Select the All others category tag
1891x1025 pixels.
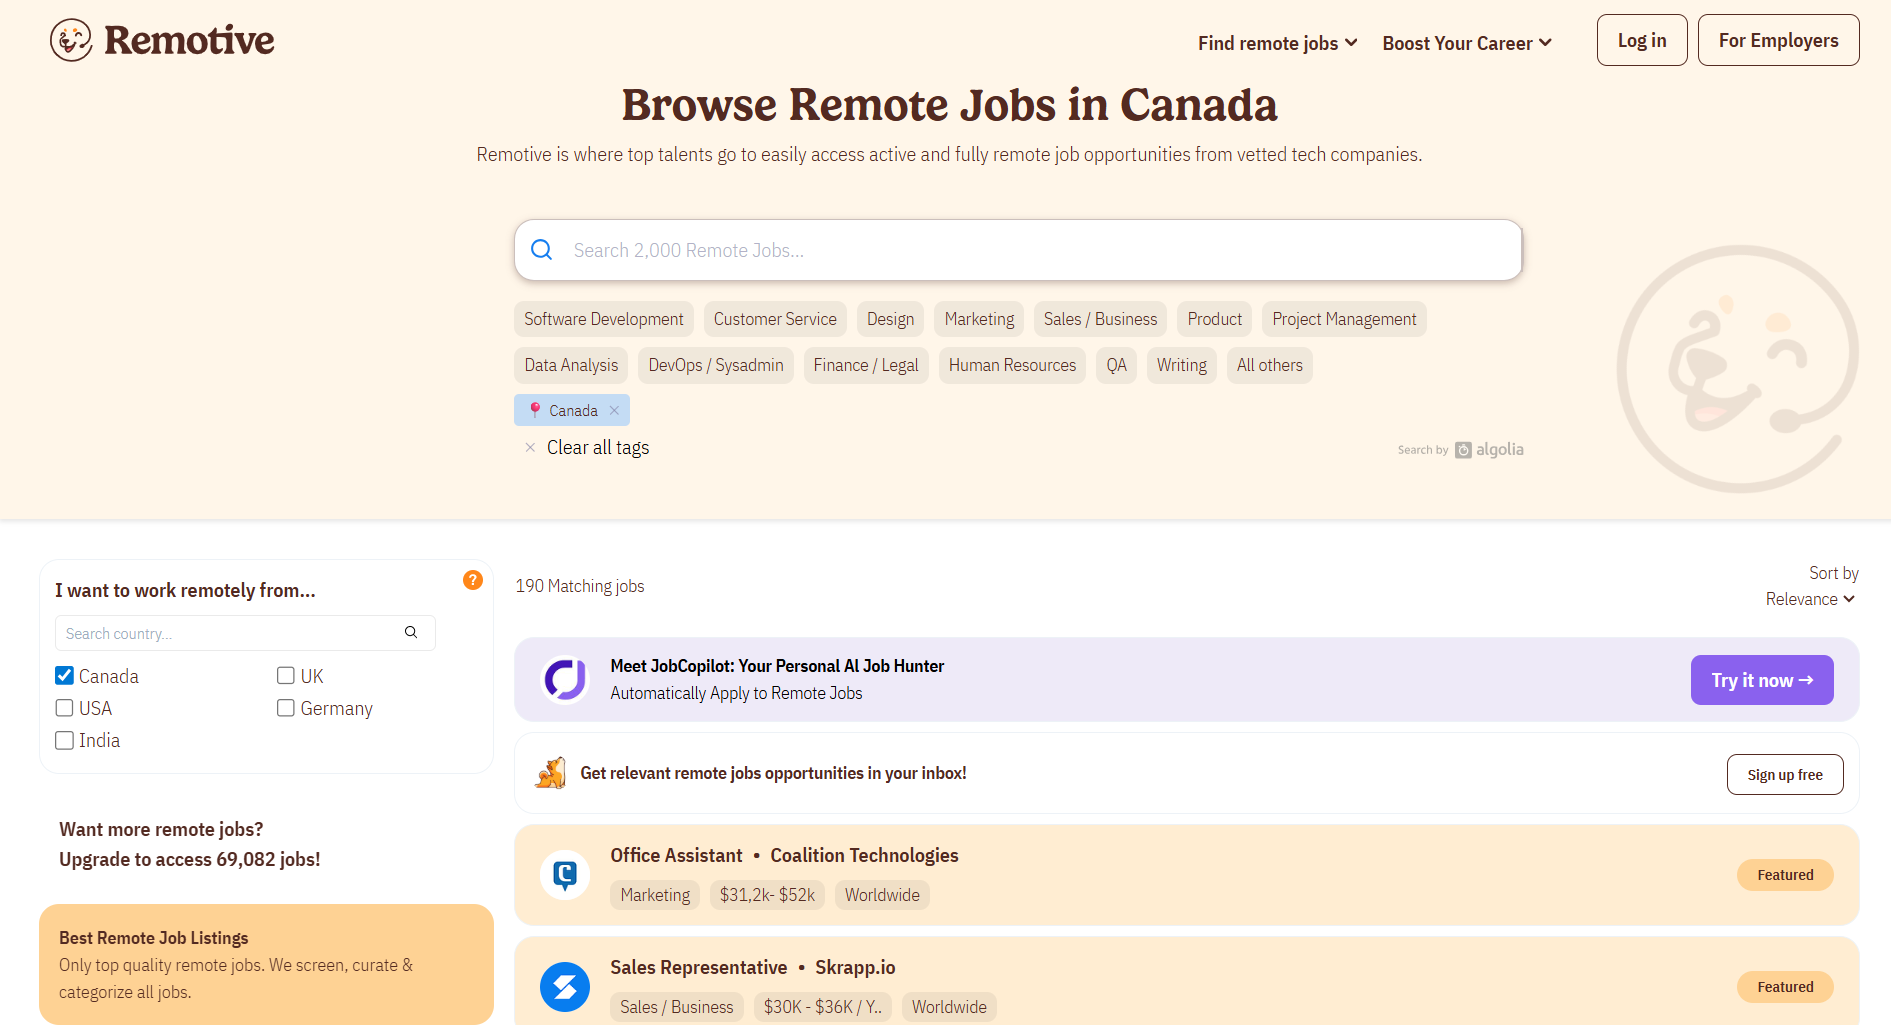[x=1270, y=365]
